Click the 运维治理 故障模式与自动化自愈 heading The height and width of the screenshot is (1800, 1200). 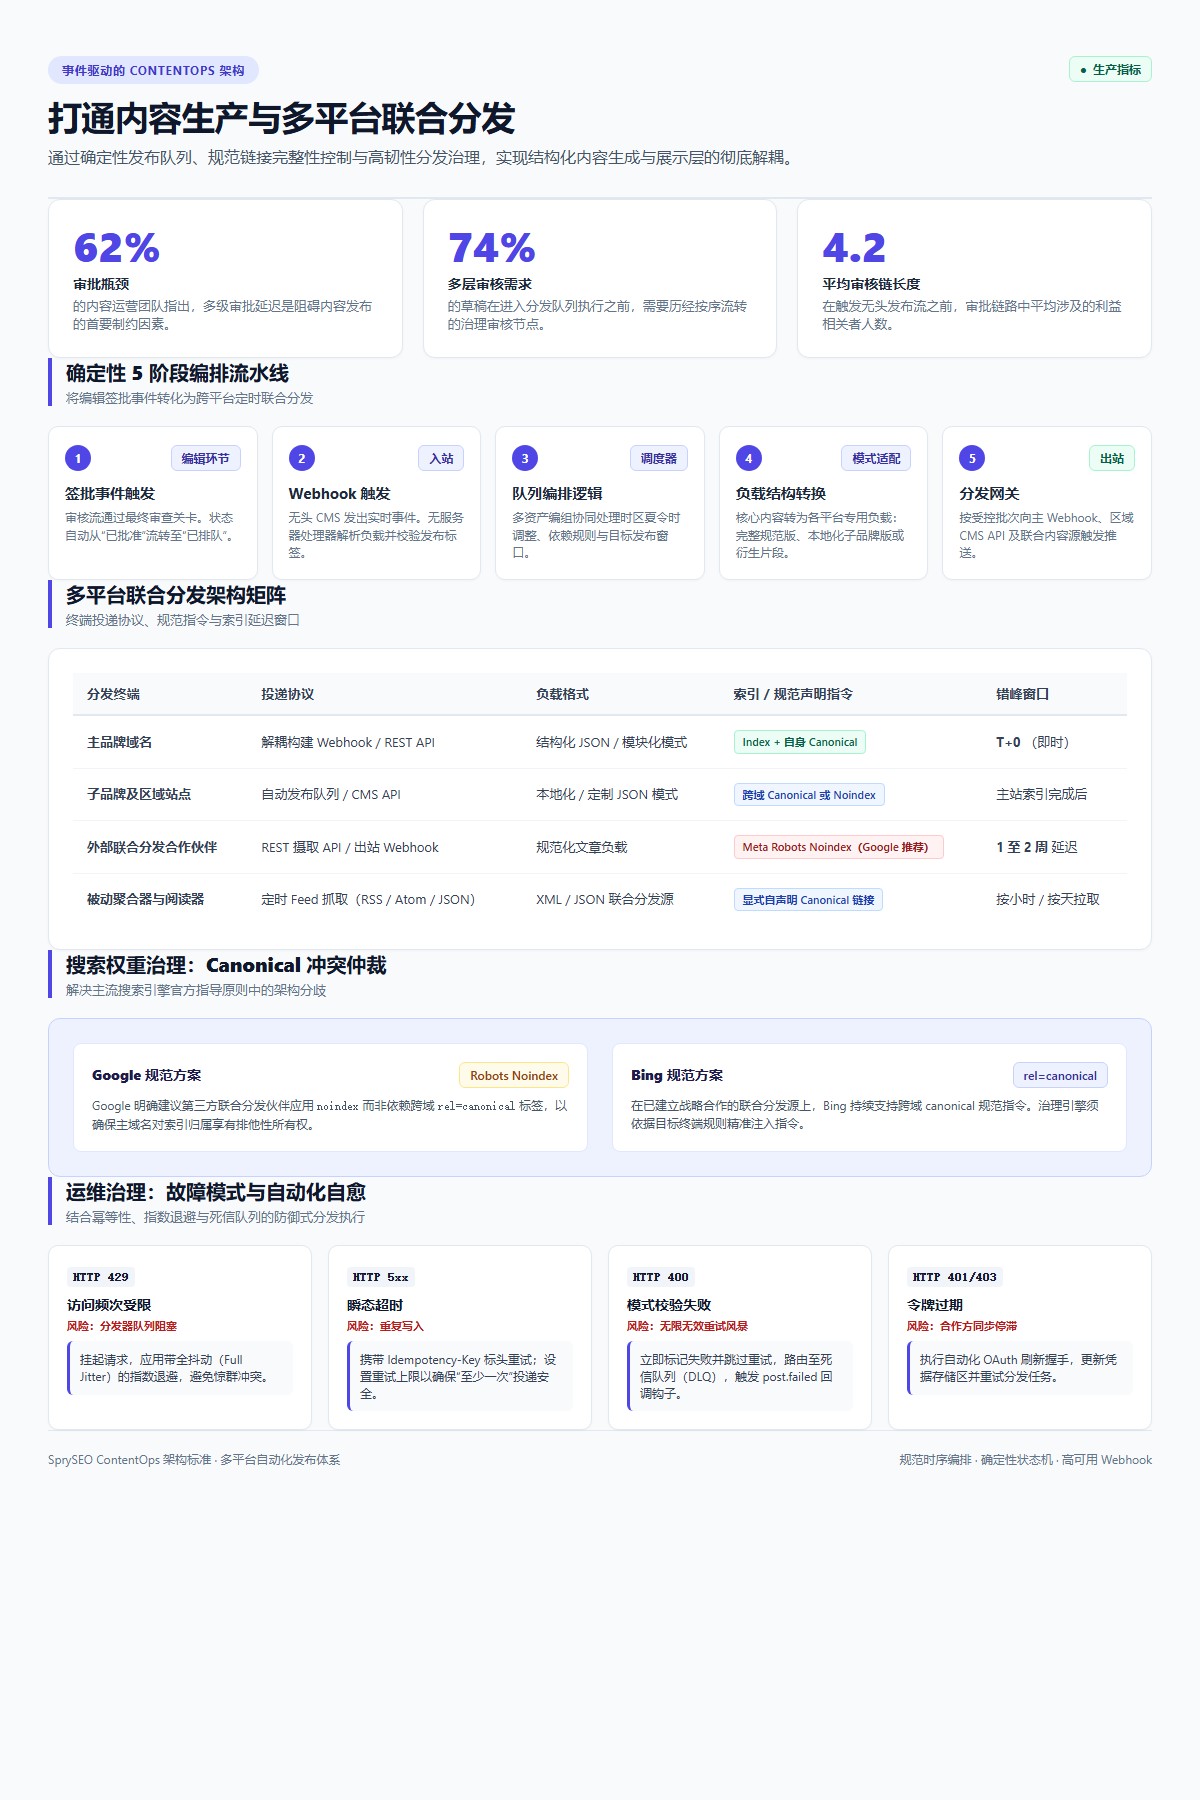coord(216,1192)
